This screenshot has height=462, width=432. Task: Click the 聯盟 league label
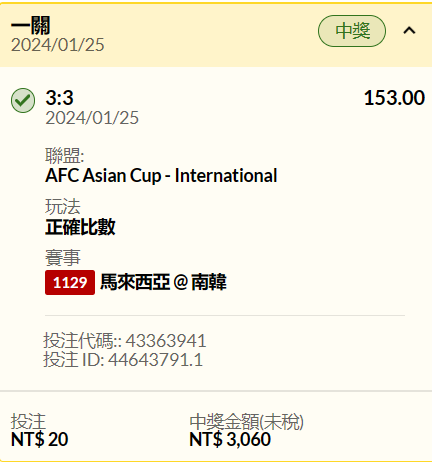(65, 155)
